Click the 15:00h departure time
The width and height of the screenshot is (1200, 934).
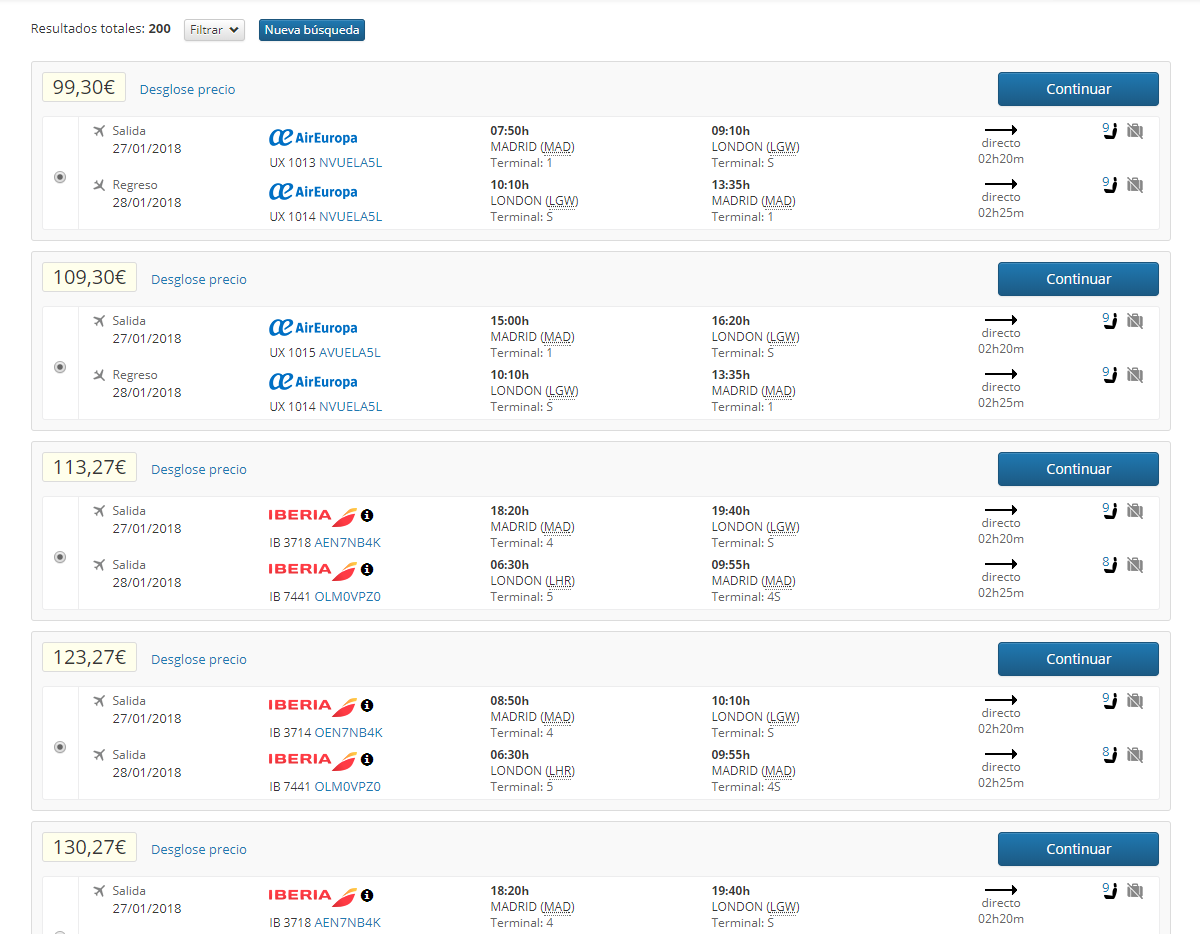(x=509, y=321)
